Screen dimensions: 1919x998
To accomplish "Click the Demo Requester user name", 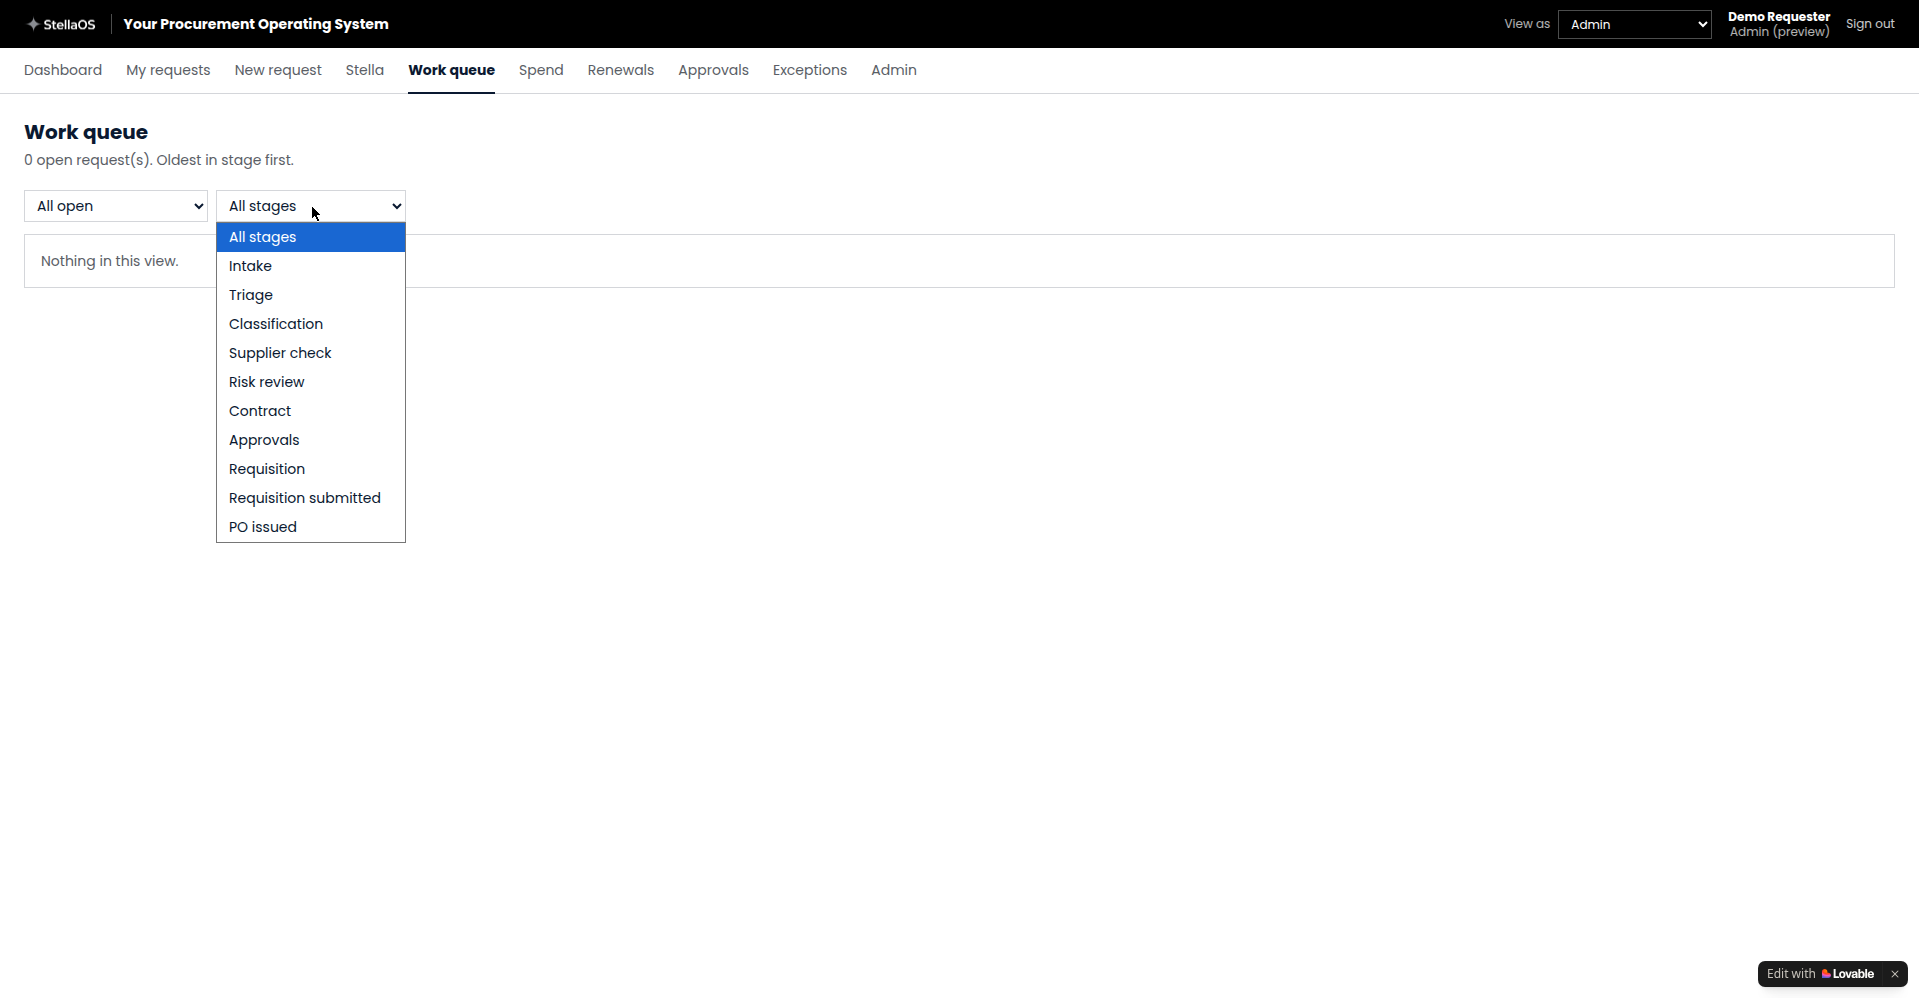I will point(1779,17).
